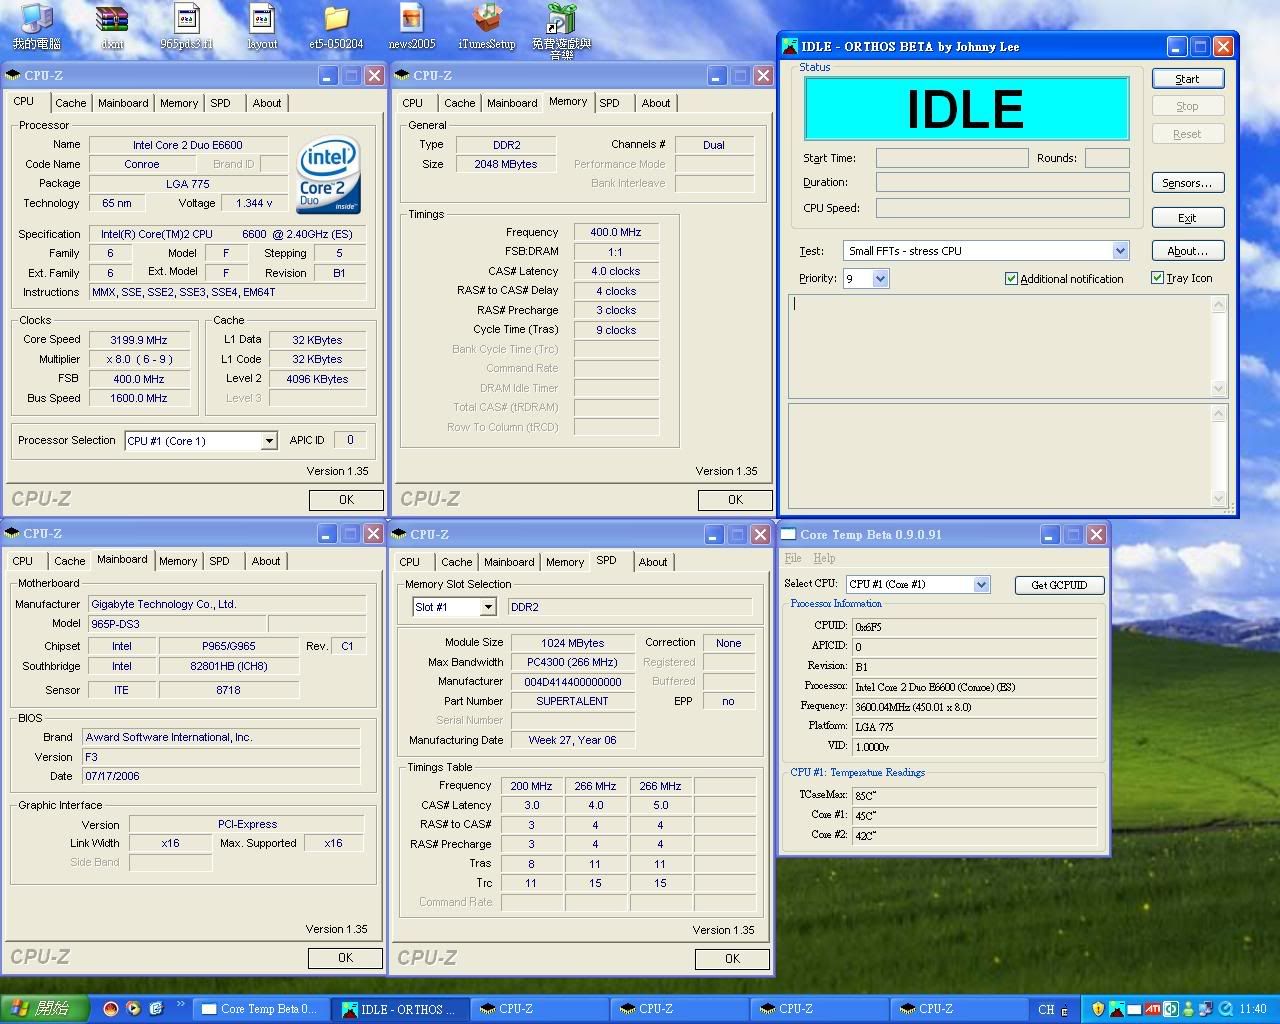This screenshot has width=1280, height=1024.
Task: Click Get GCPUID button in Core Temp
Action: click(x=1058, y=585)
